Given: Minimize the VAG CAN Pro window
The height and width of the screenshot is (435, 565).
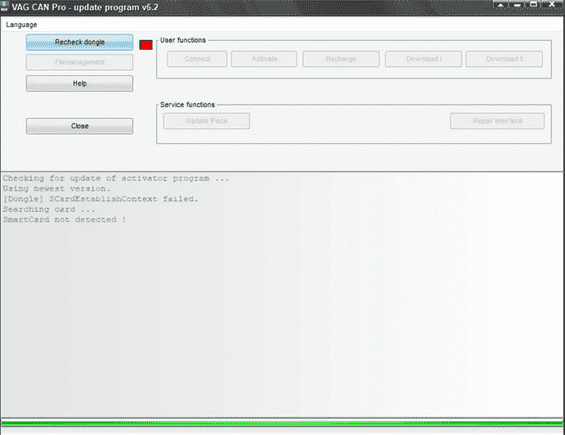Looking at the screenshot, I should [x=517, y=5].
